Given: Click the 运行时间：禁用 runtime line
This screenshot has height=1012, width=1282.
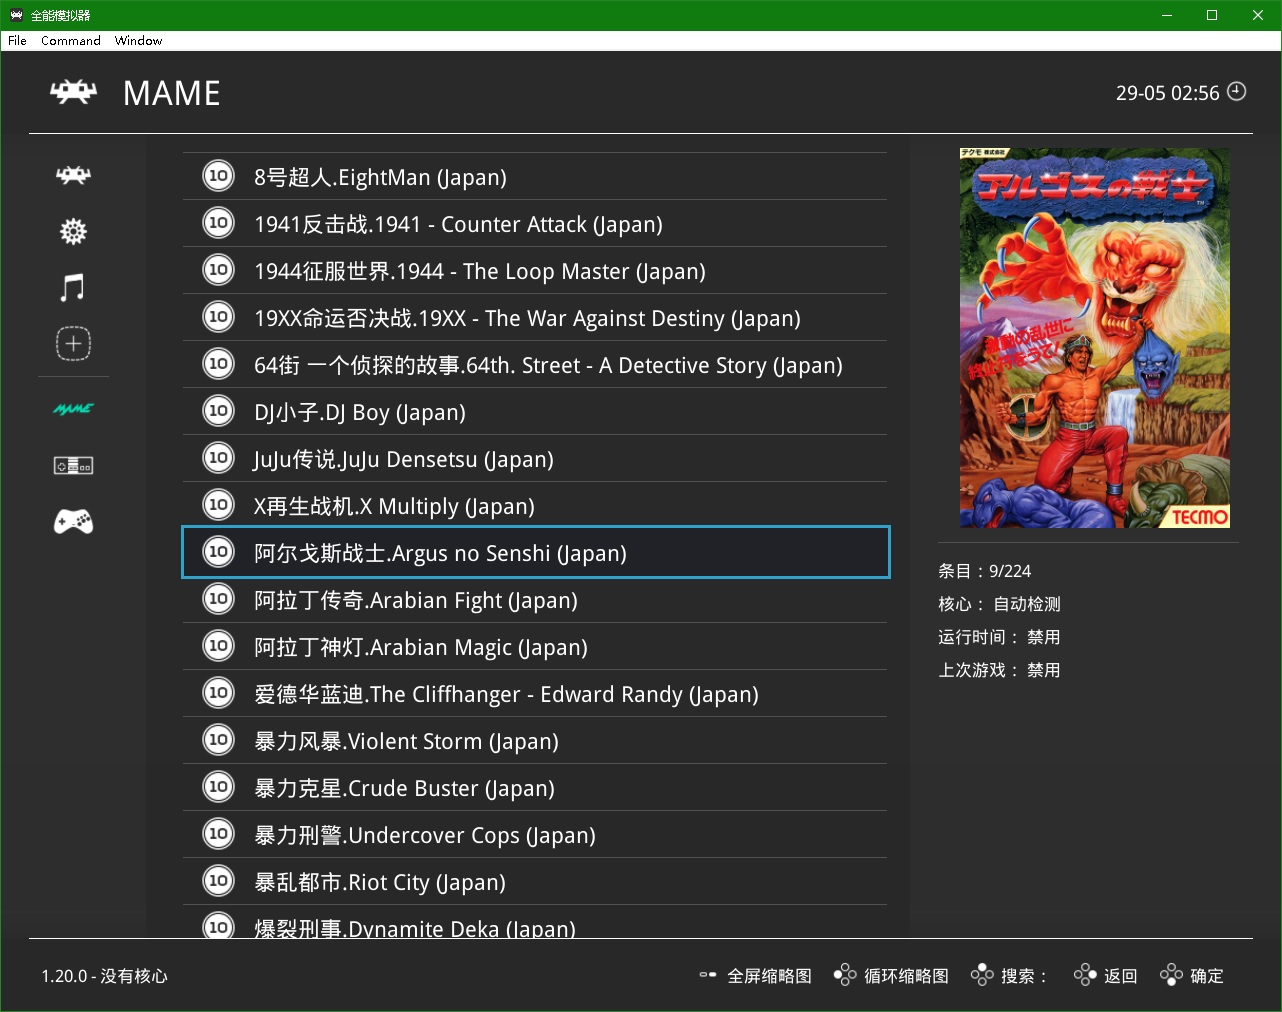Looking at the screenshot, I should (x=999, y=637).
